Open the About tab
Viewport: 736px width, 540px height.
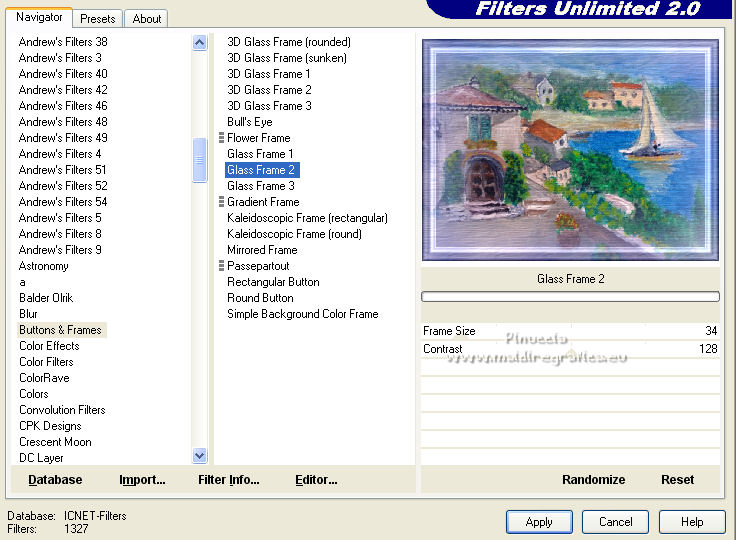click(146, 19)
